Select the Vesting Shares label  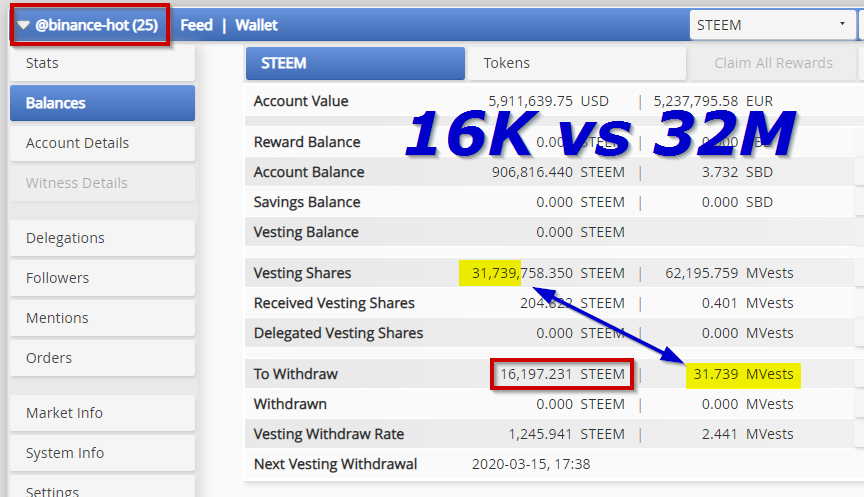pyautogui.click(x=303, y=273)
